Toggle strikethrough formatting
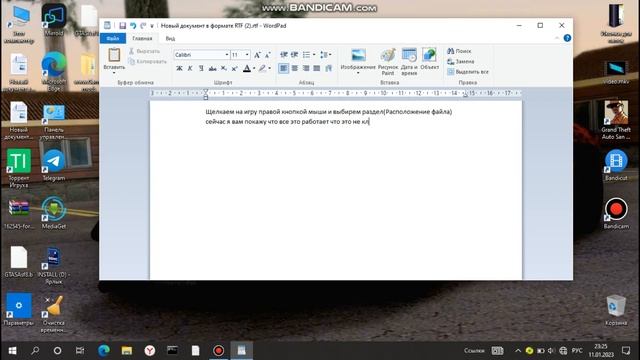This screenshot has height=360, width=640. coord(212,68)
